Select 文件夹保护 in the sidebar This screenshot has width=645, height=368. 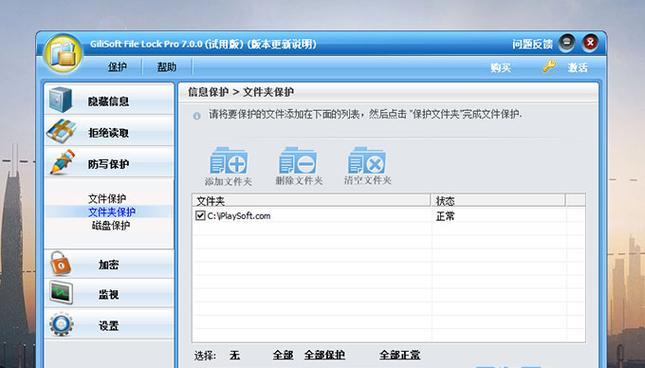point(111,212)
